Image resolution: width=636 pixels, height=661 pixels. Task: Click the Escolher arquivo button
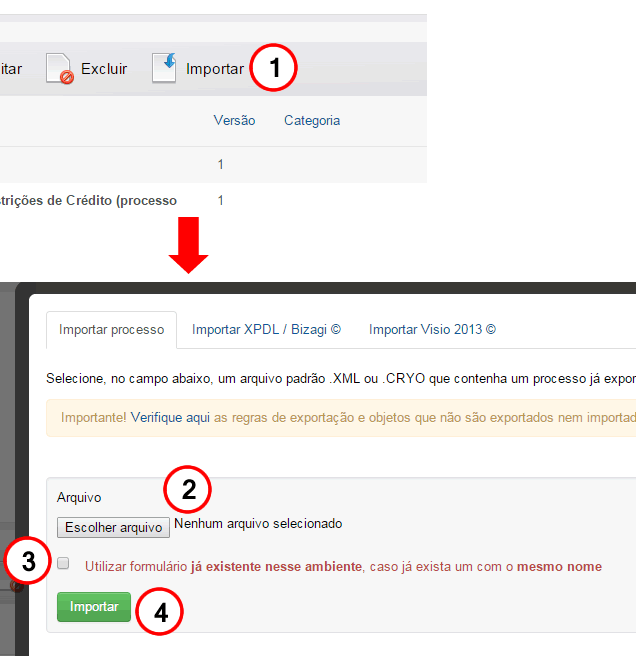click(x=113, y=527)
